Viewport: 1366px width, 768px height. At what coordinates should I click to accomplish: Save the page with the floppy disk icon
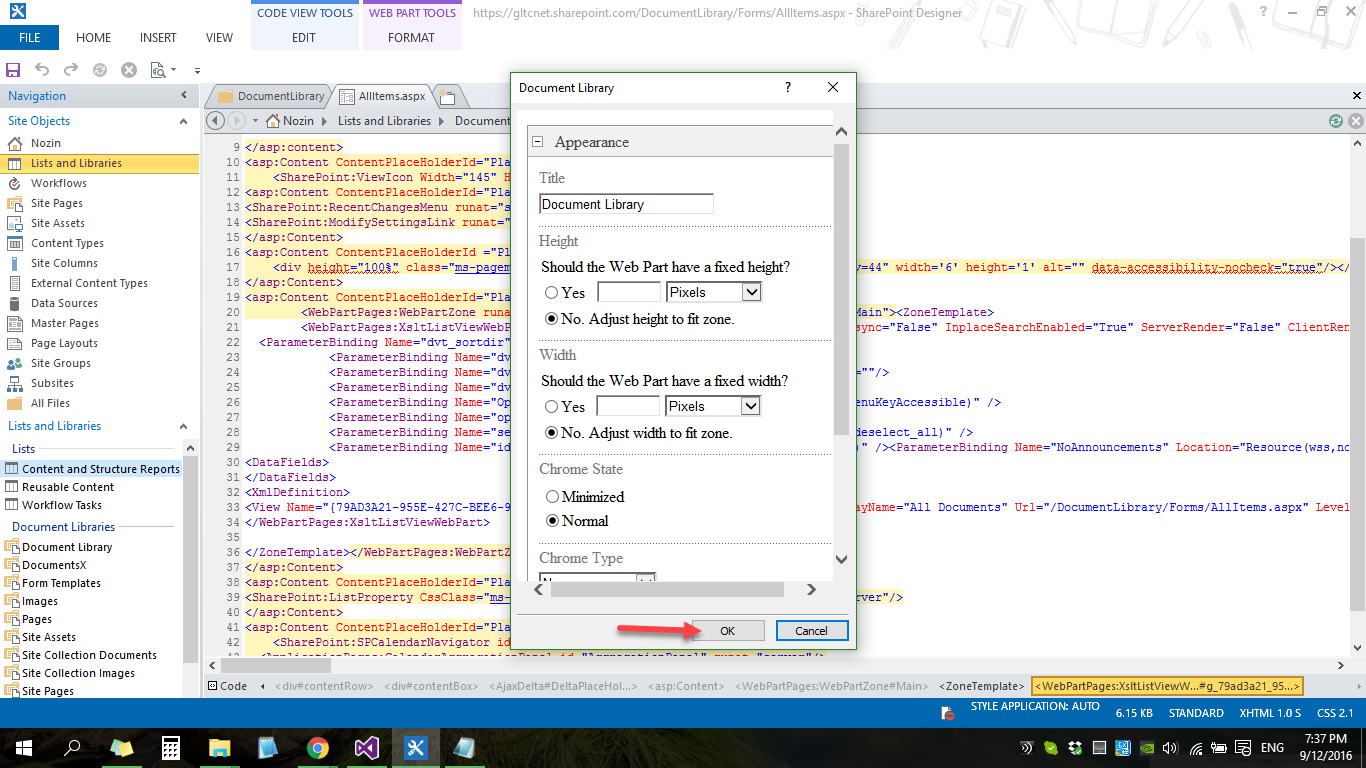pyautogui.click(x=13, y=70)
